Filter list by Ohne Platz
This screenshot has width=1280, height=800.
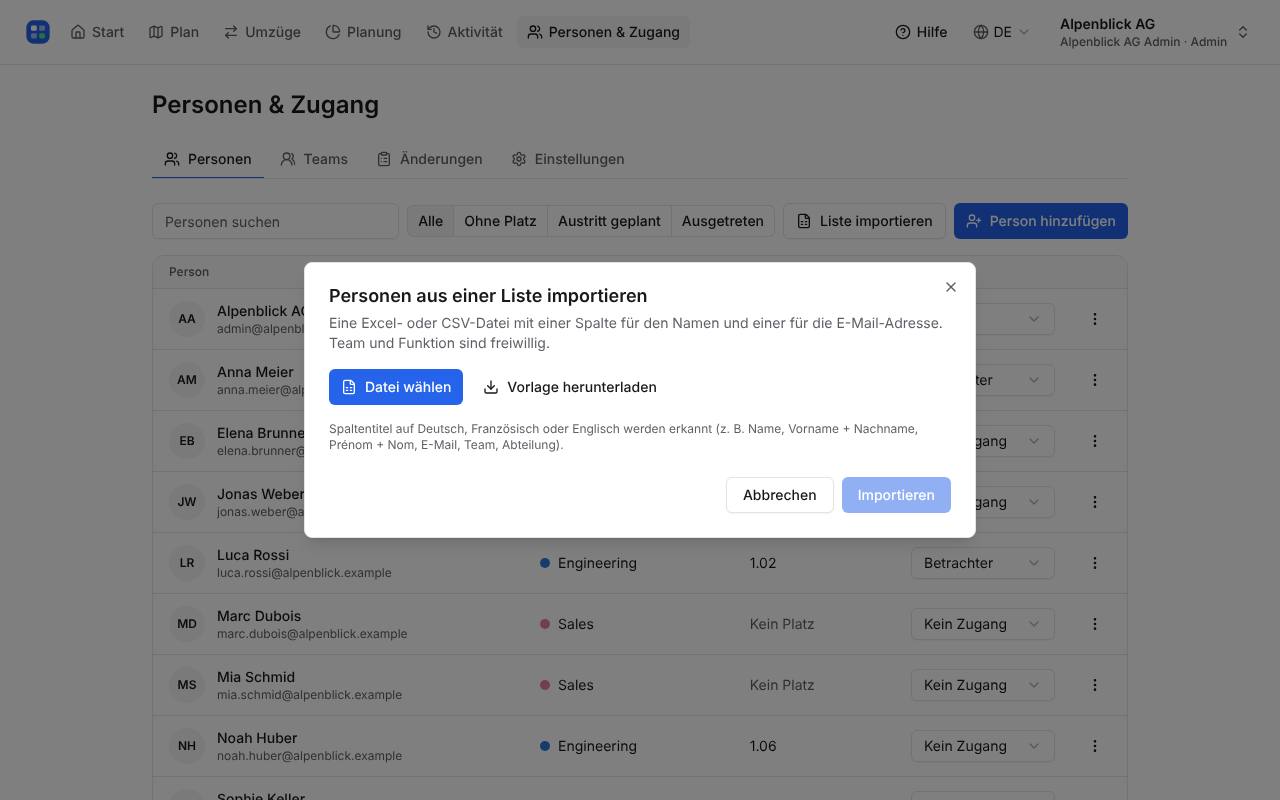(x=500, y=221)
